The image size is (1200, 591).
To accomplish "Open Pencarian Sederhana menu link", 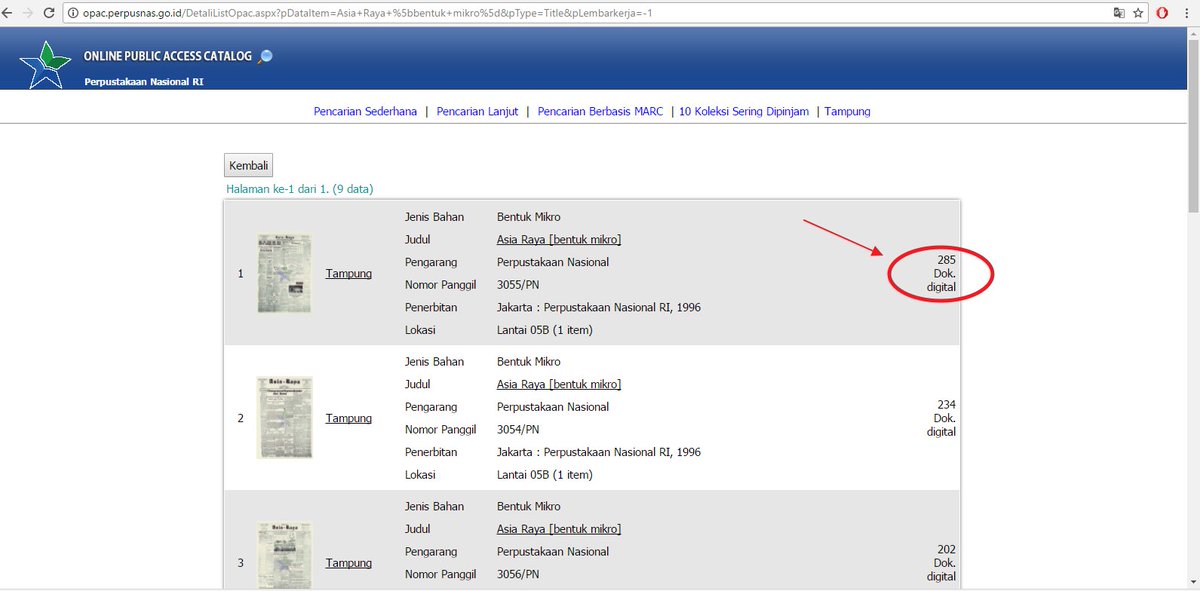I will point(365,112).
